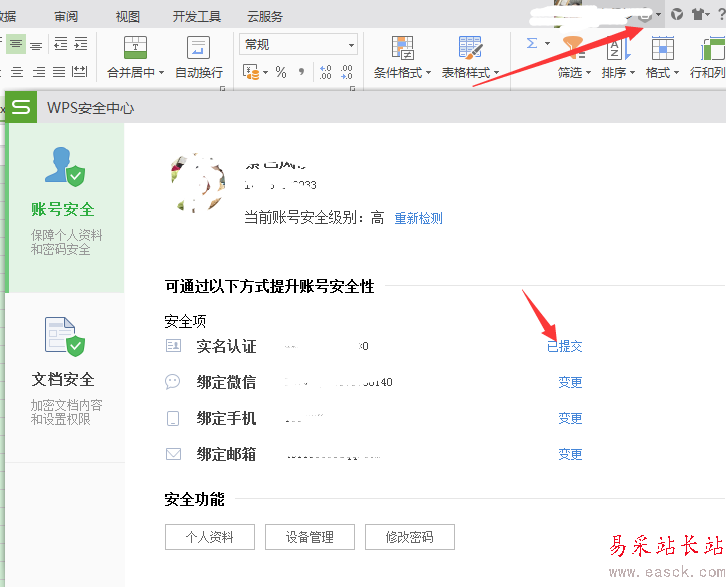Select 文档安全 in the sidebar
This screenshot has width=726, height=587.
(65, 377)
